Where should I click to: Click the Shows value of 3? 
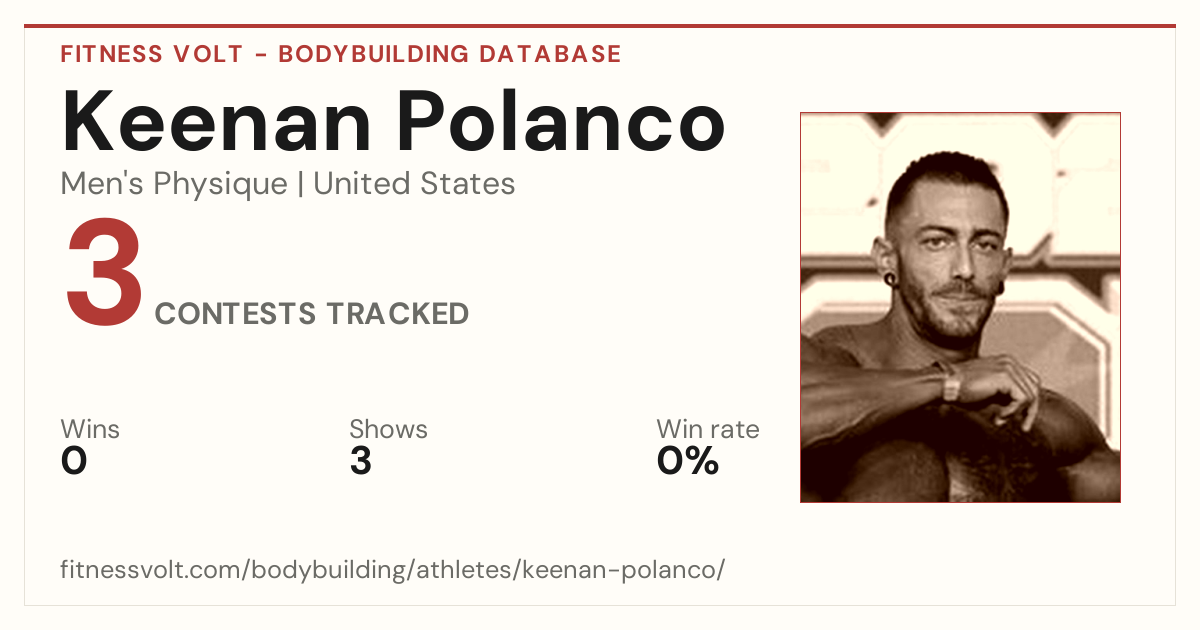(x=361, y=461)
